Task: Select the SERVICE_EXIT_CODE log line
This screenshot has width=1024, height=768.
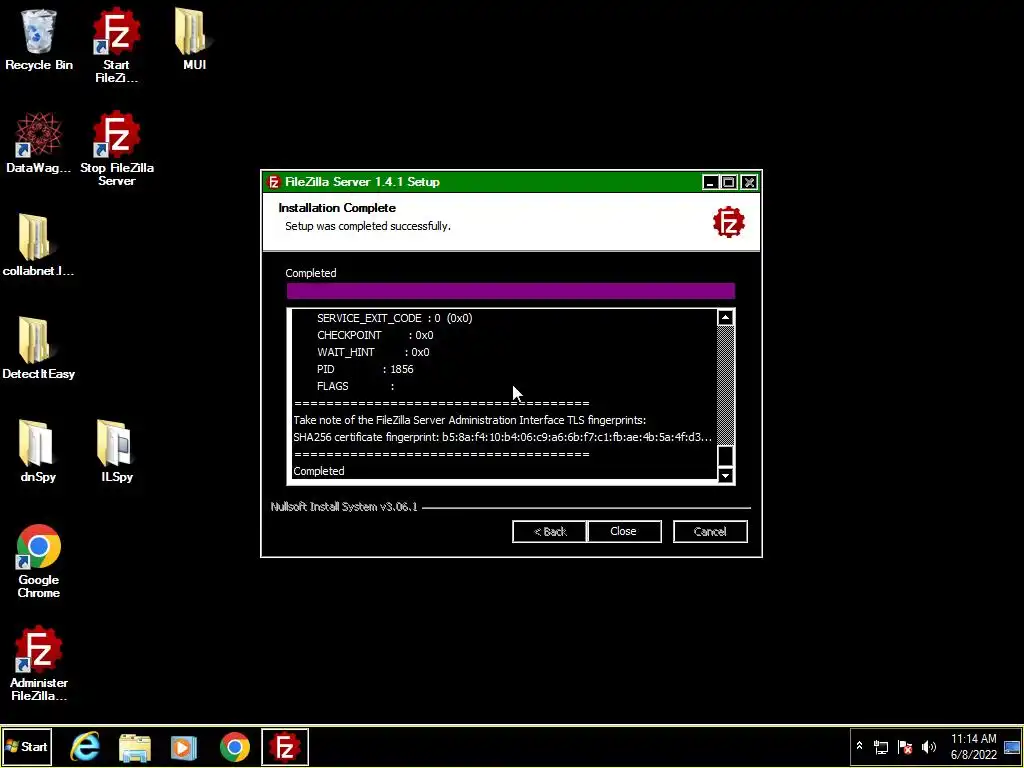Action: tap(394, 318)
